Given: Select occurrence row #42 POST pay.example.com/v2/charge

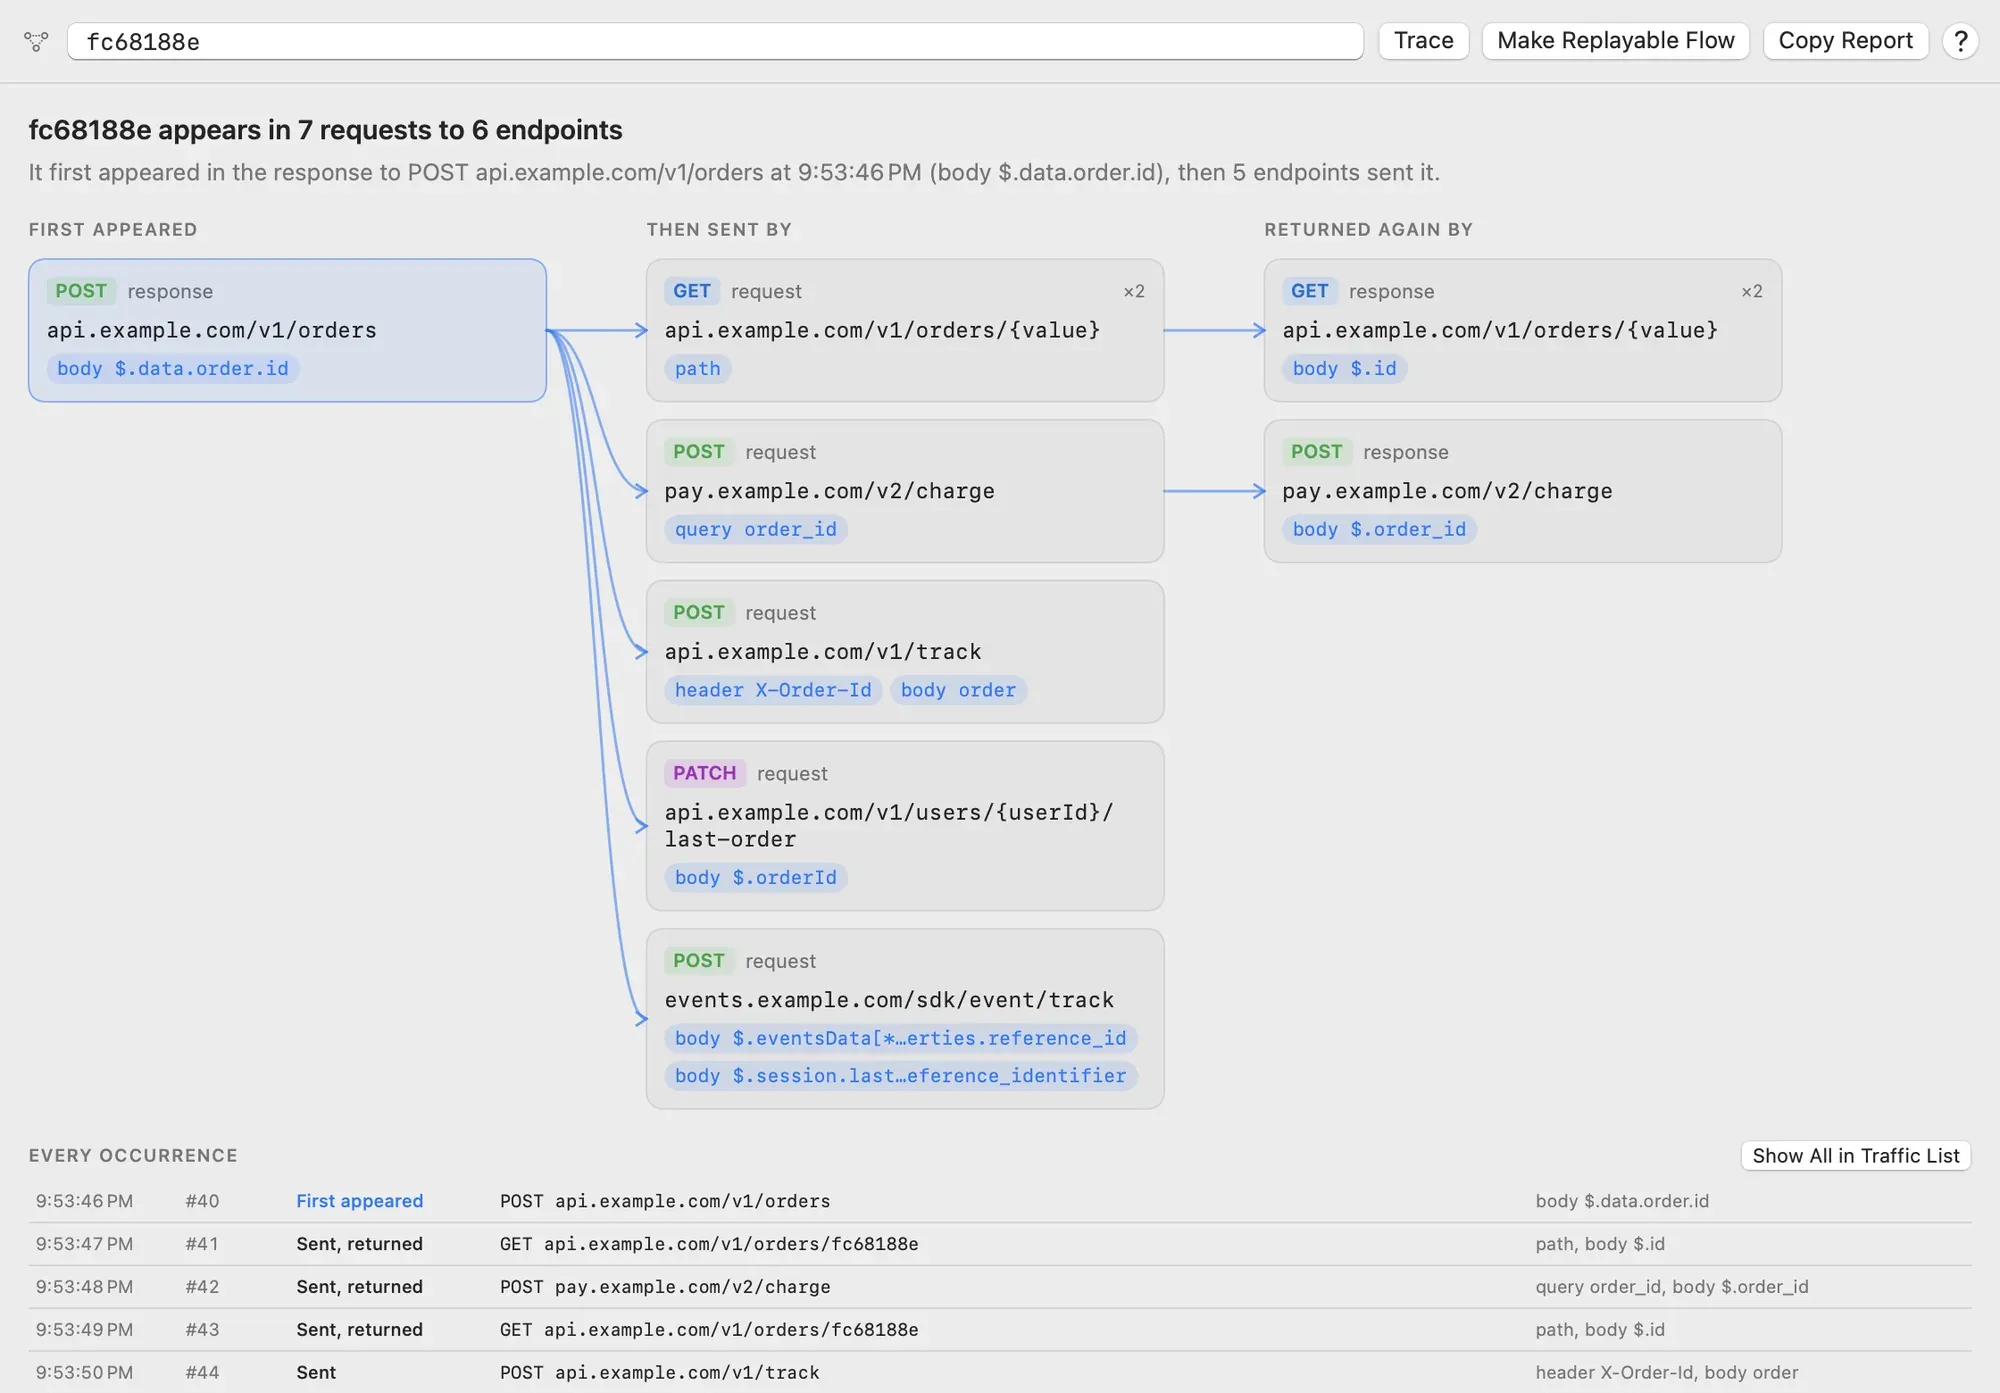Looking at the screenshot, I should tap(1000, 1287).
